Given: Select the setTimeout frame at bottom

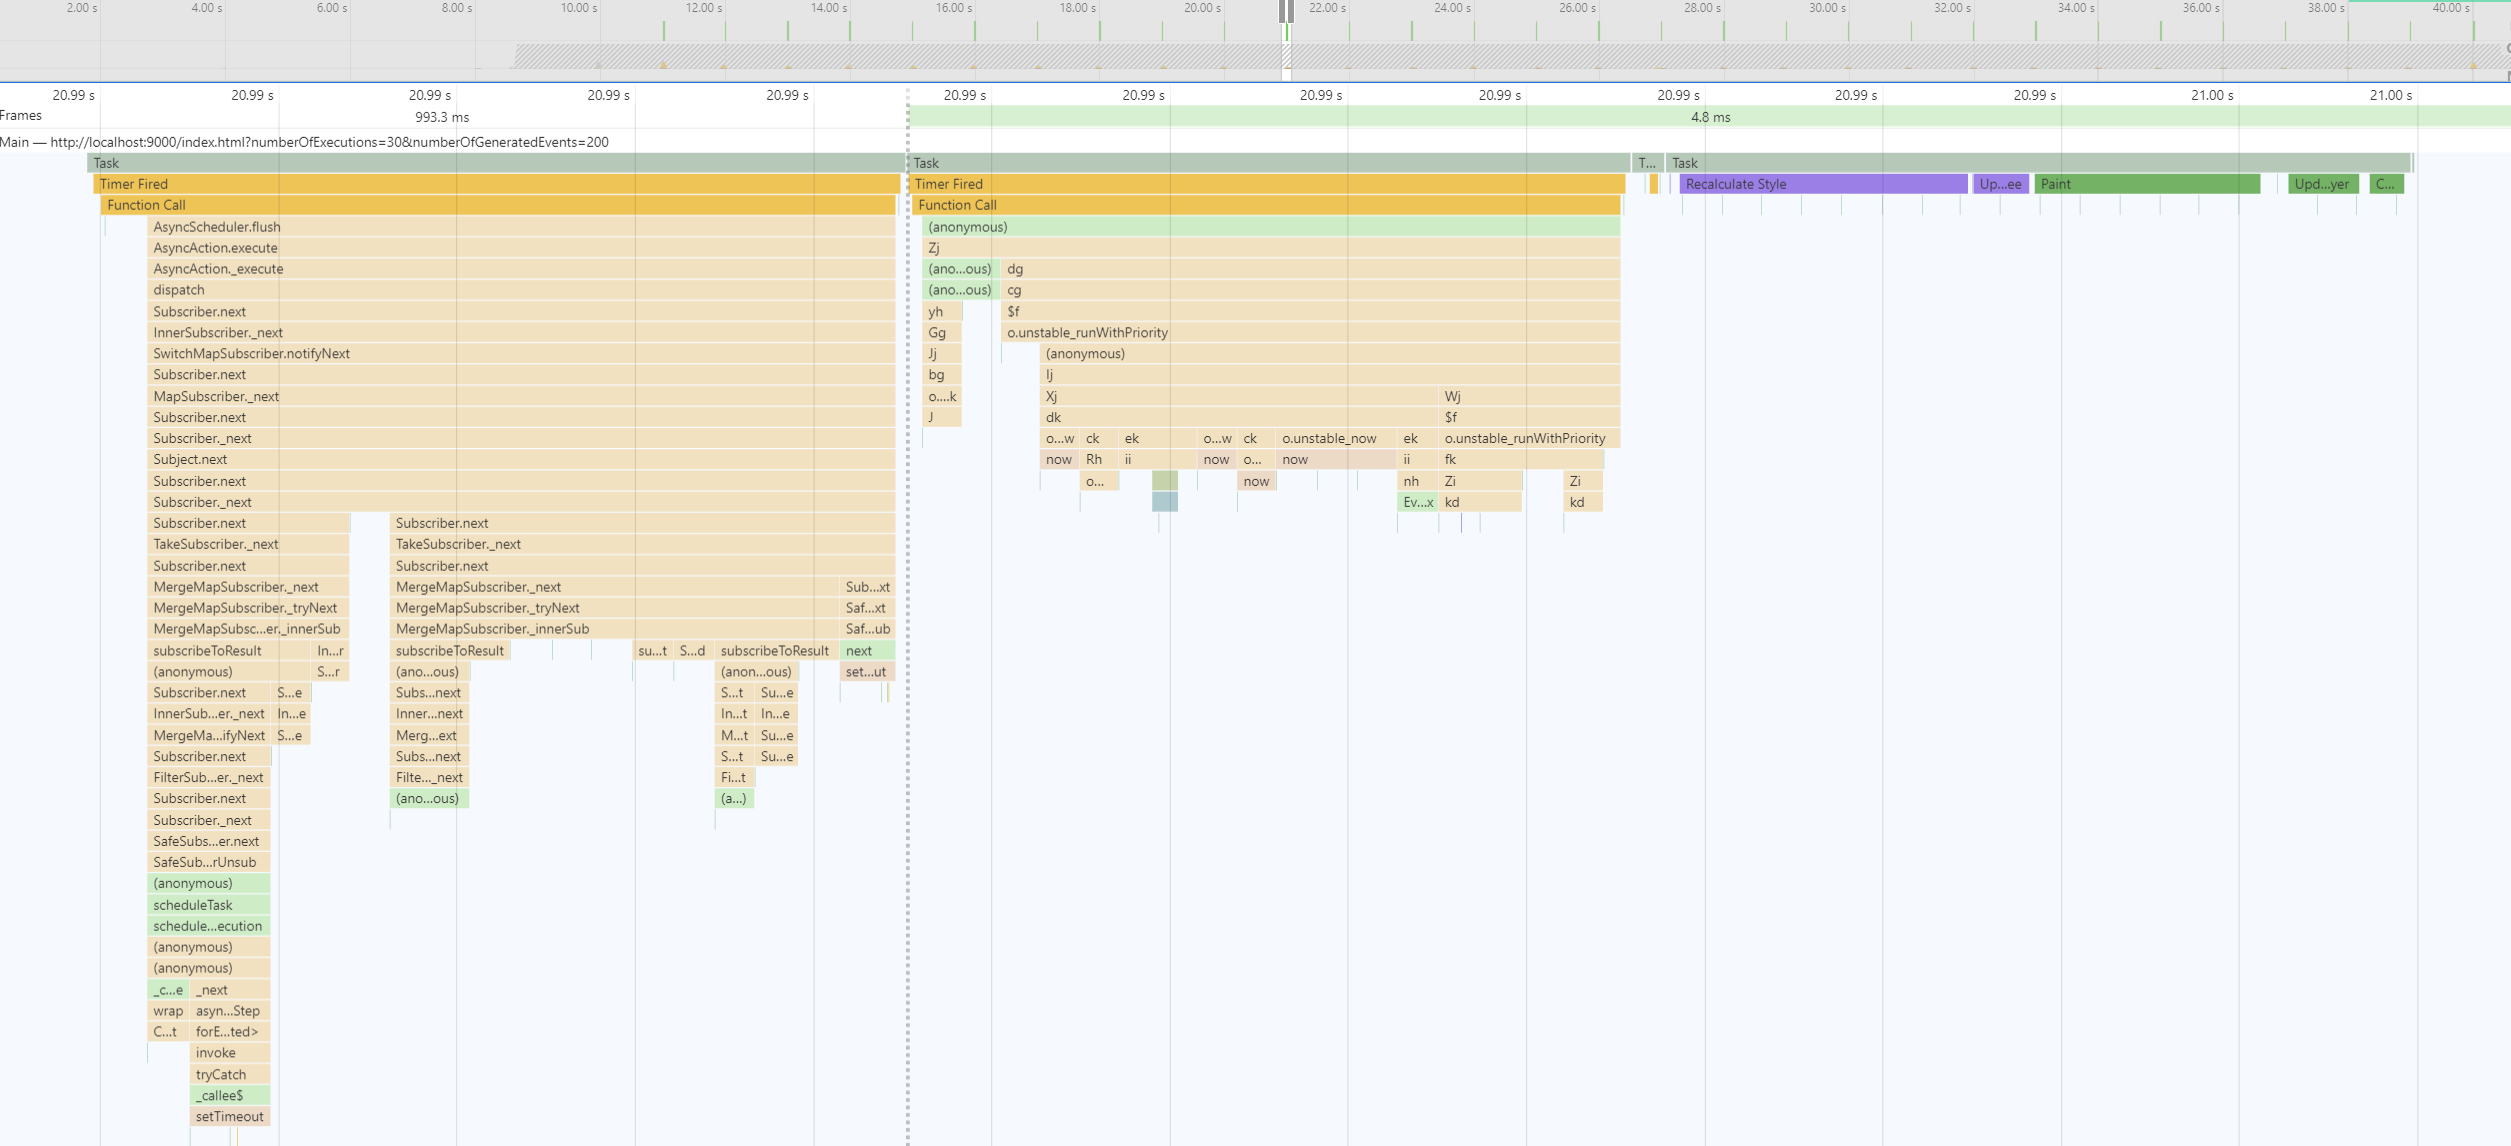Looking at the screenshot, I should click(x=229, y=1117).
